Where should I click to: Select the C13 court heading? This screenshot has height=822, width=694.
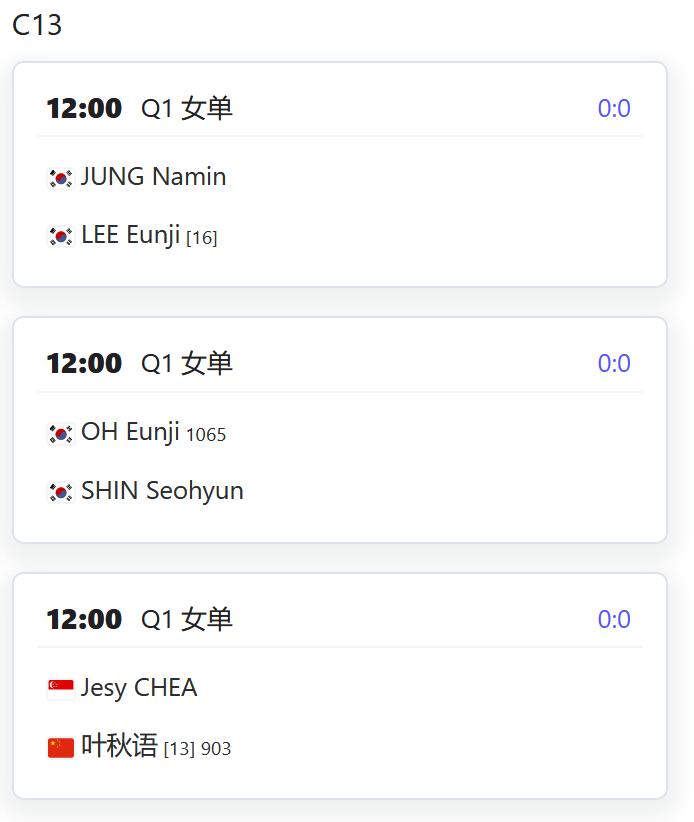coord(37,25)
